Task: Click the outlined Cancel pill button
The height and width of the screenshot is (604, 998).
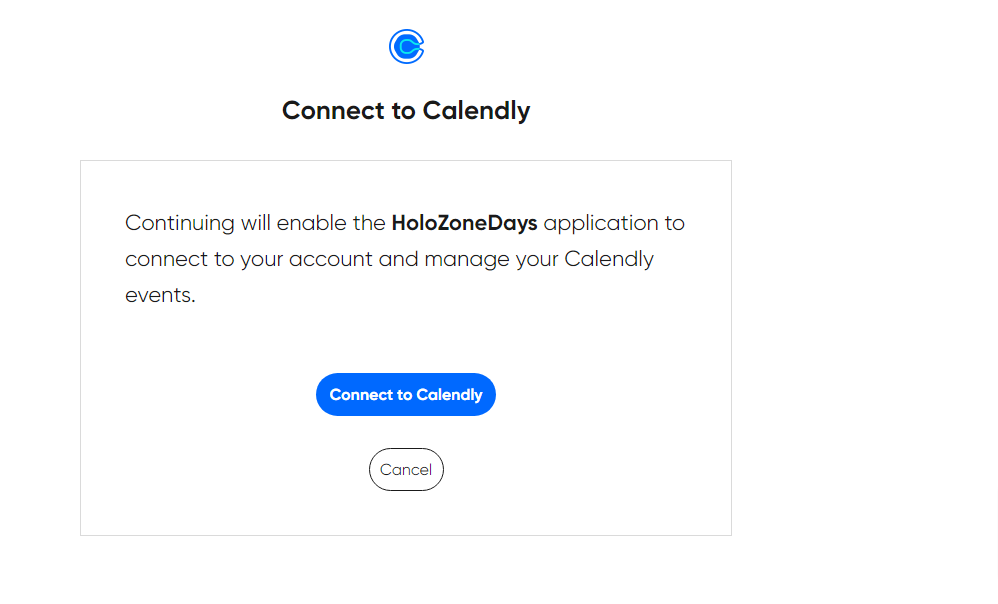Action: coord(406,470)
